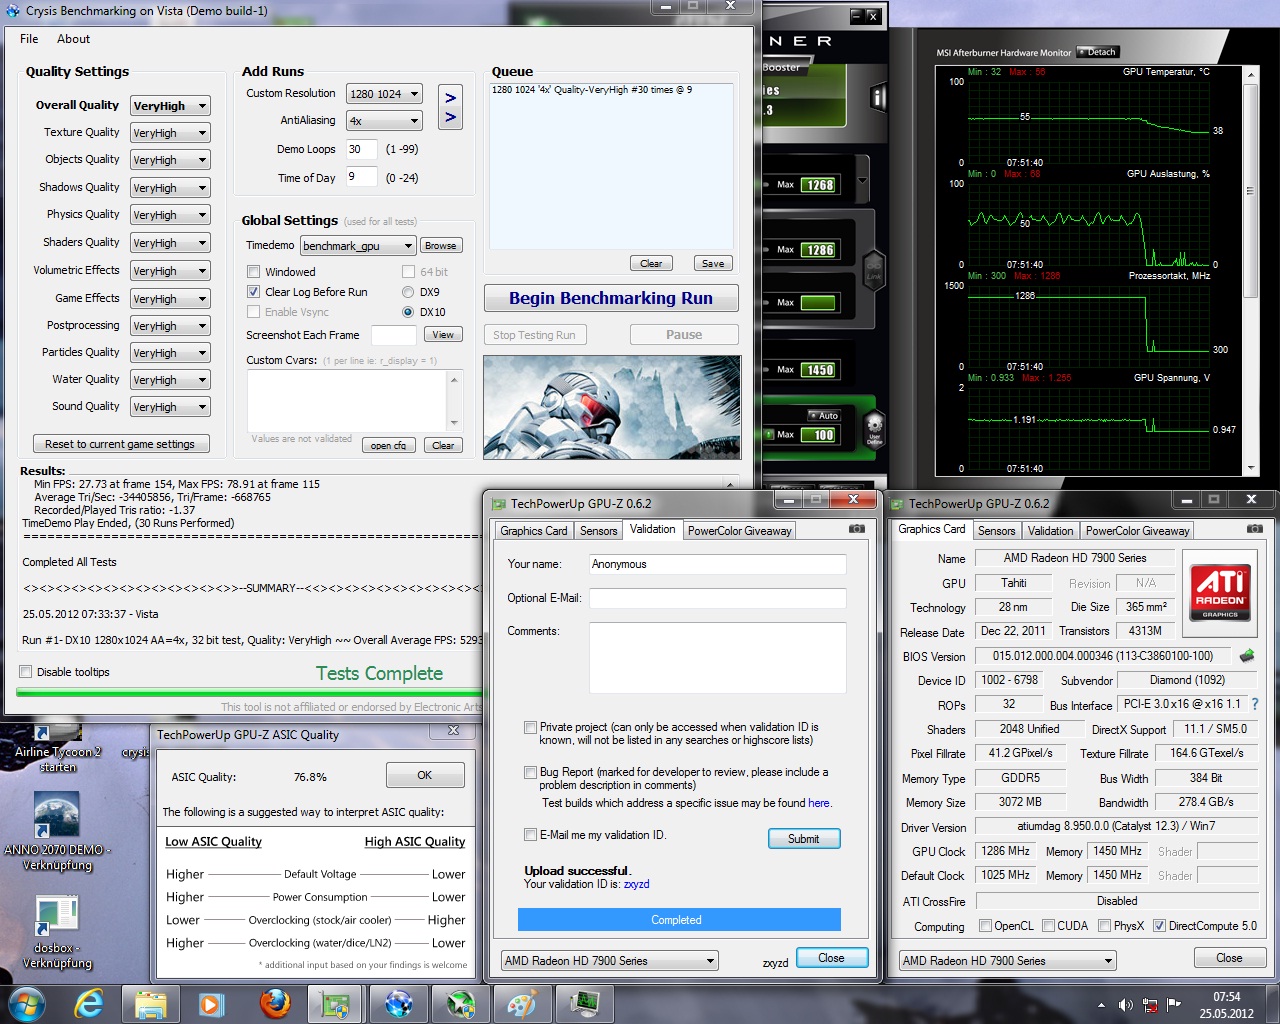Click Begin Benchmarking Run
Viewport: 1280px width, 1024px height.
(611, 298)
